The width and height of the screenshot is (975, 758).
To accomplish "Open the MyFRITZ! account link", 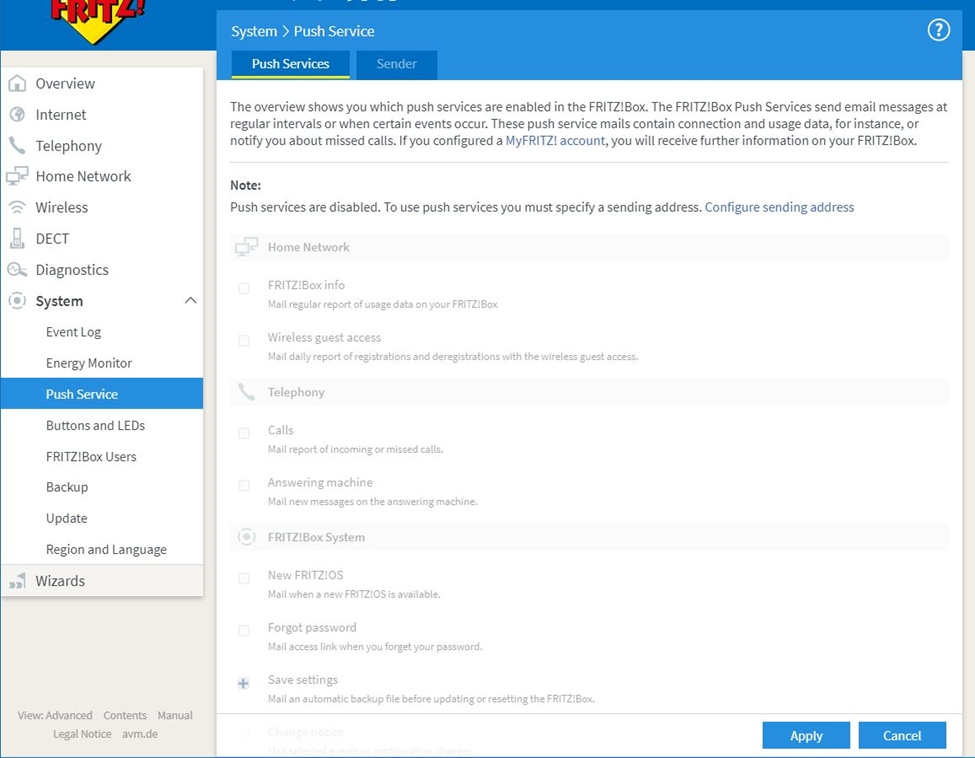I will click(x=555, y=141).
